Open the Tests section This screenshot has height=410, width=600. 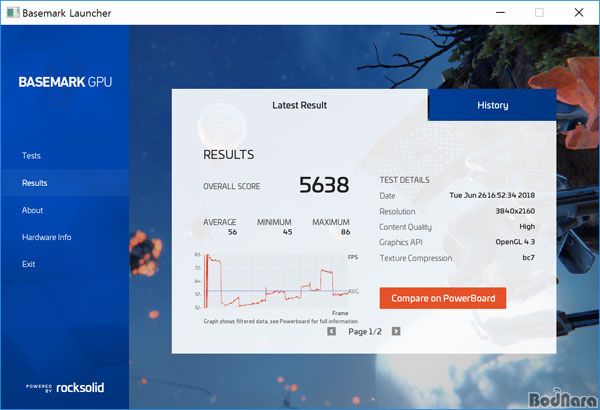[x=31, y=156]
